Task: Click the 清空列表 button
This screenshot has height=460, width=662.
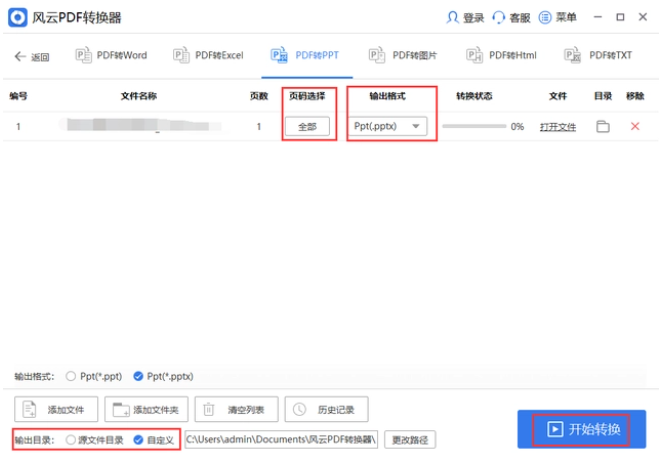Action: click(236, 409)
